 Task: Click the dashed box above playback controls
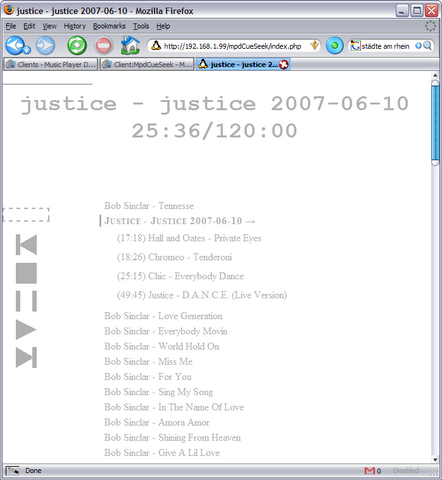pos(26,215)
